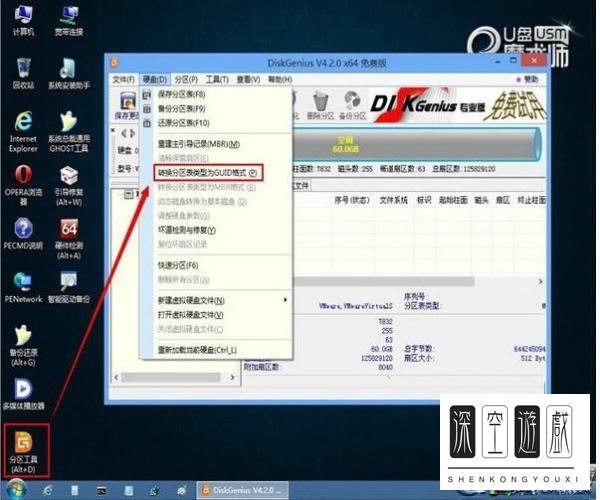Image resolution: width=600 pixels, height=500 pixels.
Task: Open the PECMD说明 help icon
Action: (x=23, y=233)
